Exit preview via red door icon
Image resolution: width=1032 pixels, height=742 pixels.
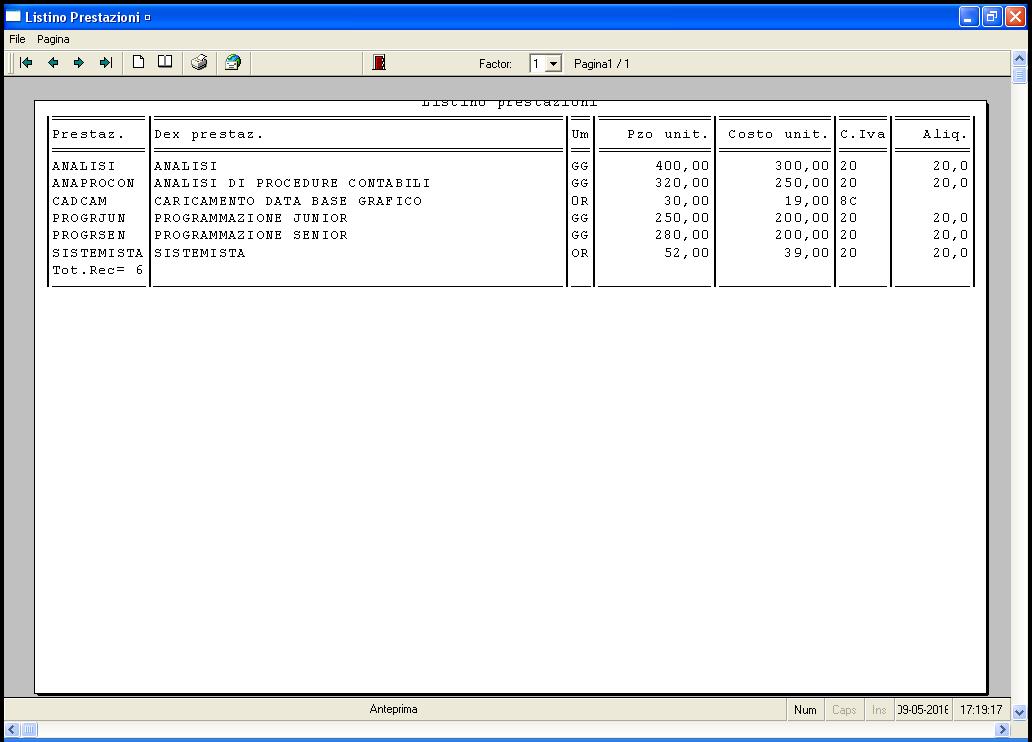[x=379, y=63]
